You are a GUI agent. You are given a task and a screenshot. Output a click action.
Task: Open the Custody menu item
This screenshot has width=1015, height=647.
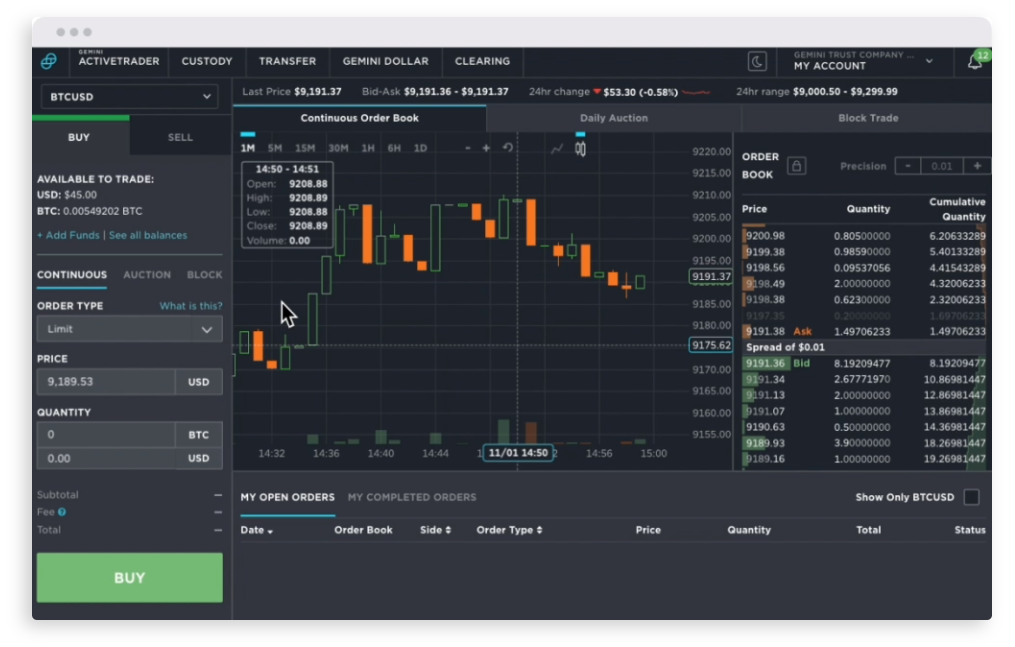click(206, 61)
